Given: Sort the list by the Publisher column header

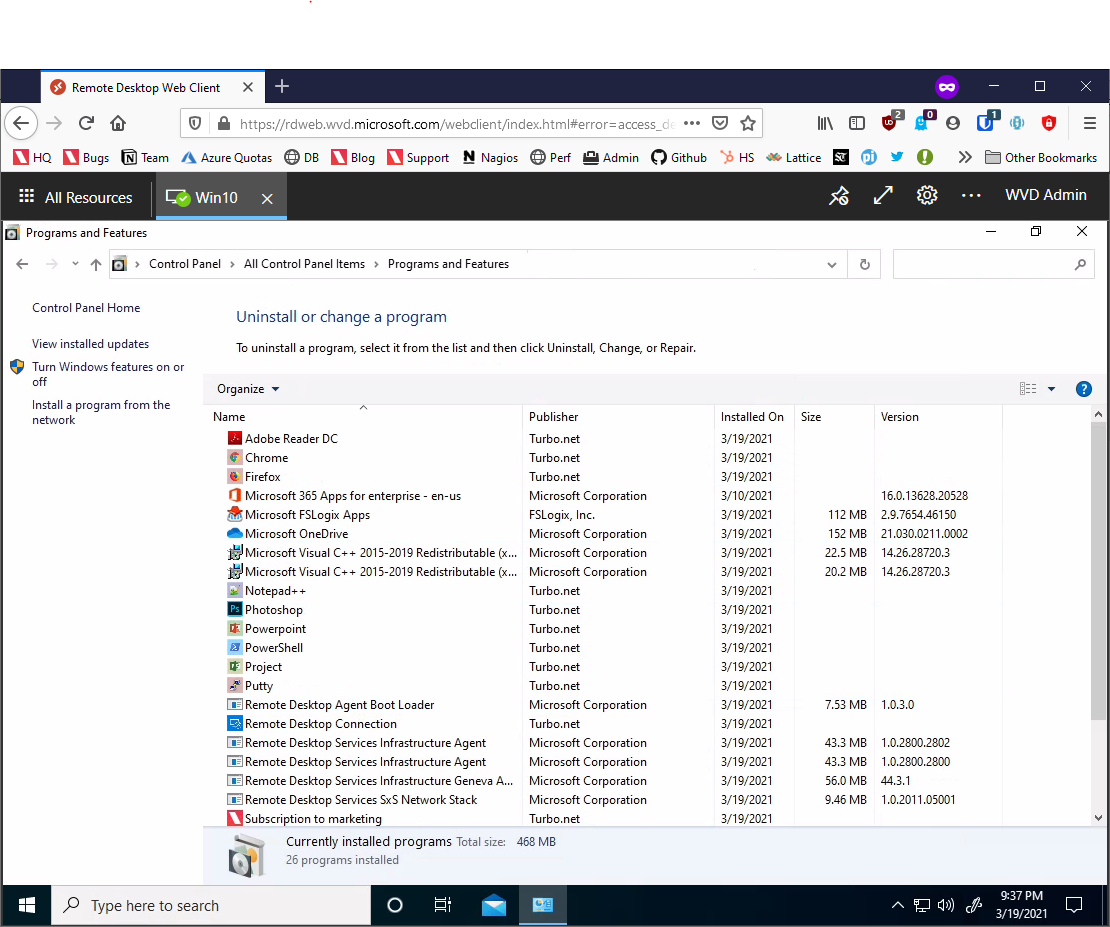Looking at the screenshot, I should point(554,417).
